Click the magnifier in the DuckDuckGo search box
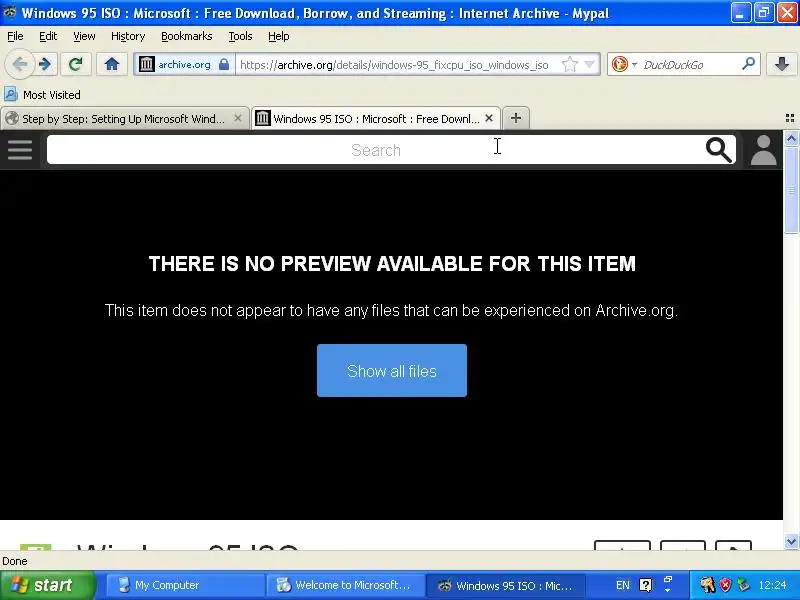This screenshot has width=800, height=600. tap(748, 64)
